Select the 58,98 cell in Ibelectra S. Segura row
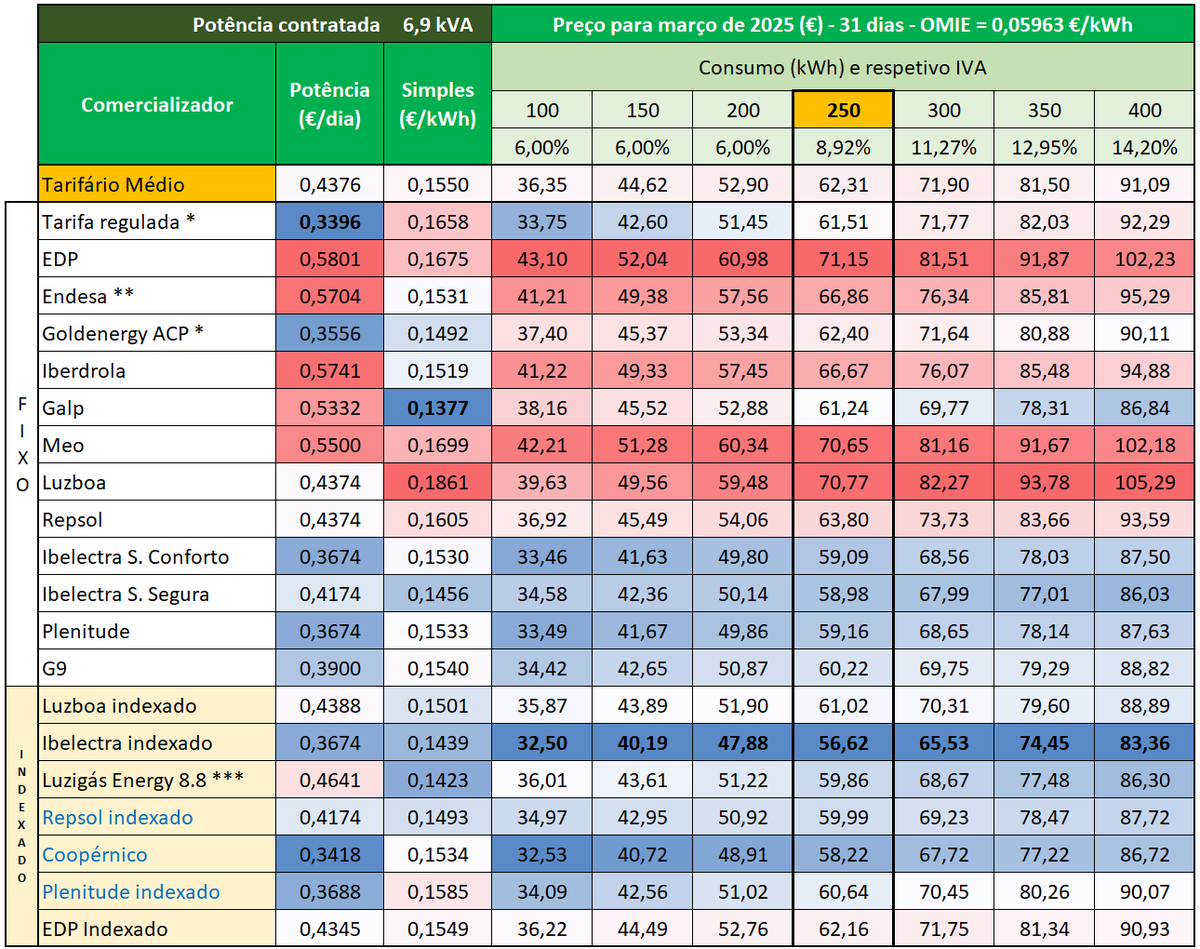The height and width of the screenshot is (949, 1200). point(843,594)
